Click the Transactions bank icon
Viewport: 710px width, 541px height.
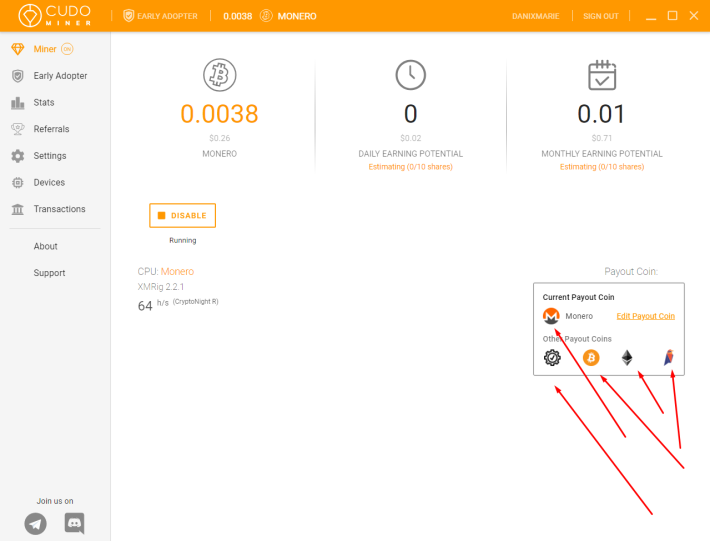click(x=18, y=209)
